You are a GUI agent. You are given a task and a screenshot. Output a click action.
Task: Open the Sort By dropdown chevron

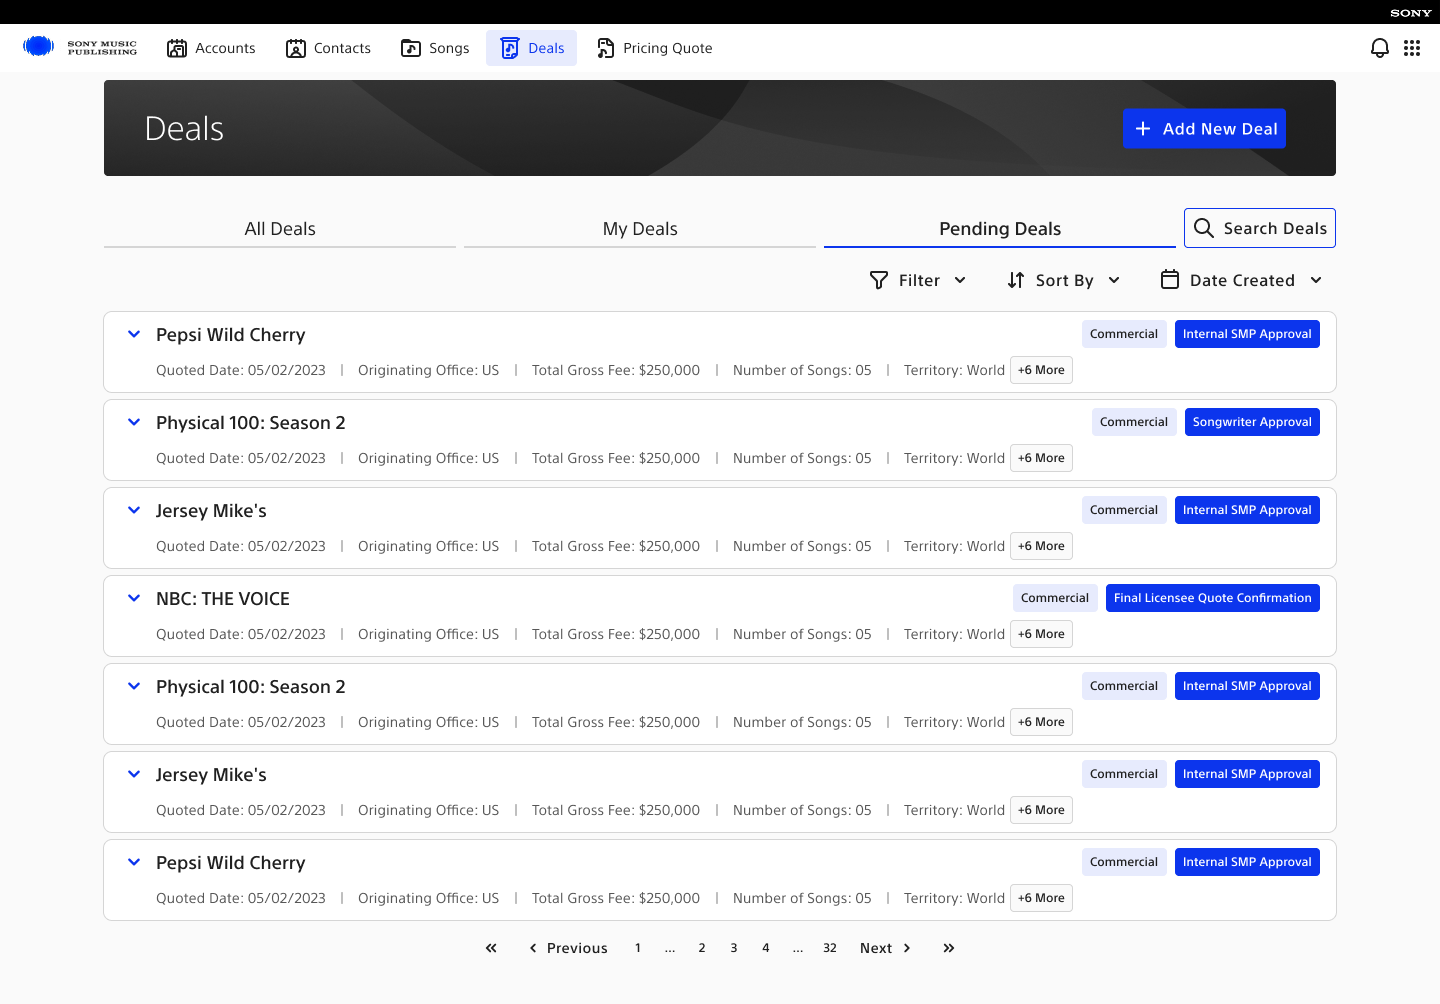tap(1114, 280)
